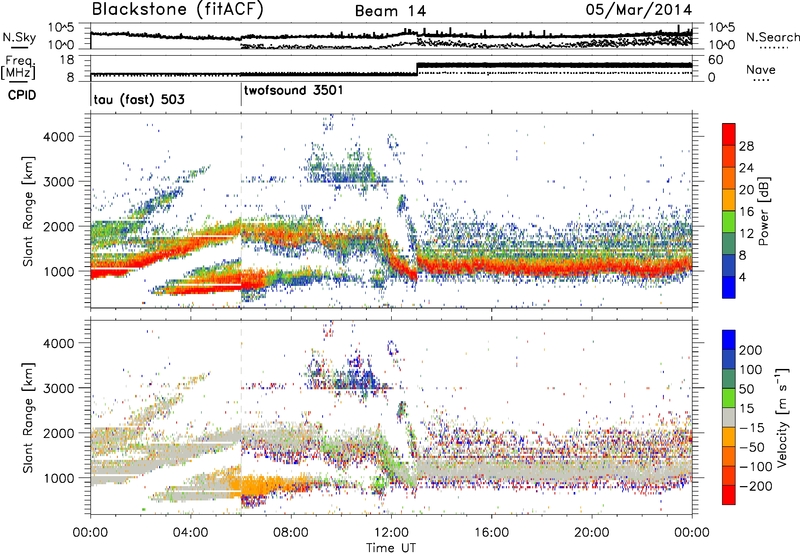The height and width of the screenshot is (554, 800).
Task: Click the 'Velocity [m s-1]' color bar label
Action: point(782,417)
